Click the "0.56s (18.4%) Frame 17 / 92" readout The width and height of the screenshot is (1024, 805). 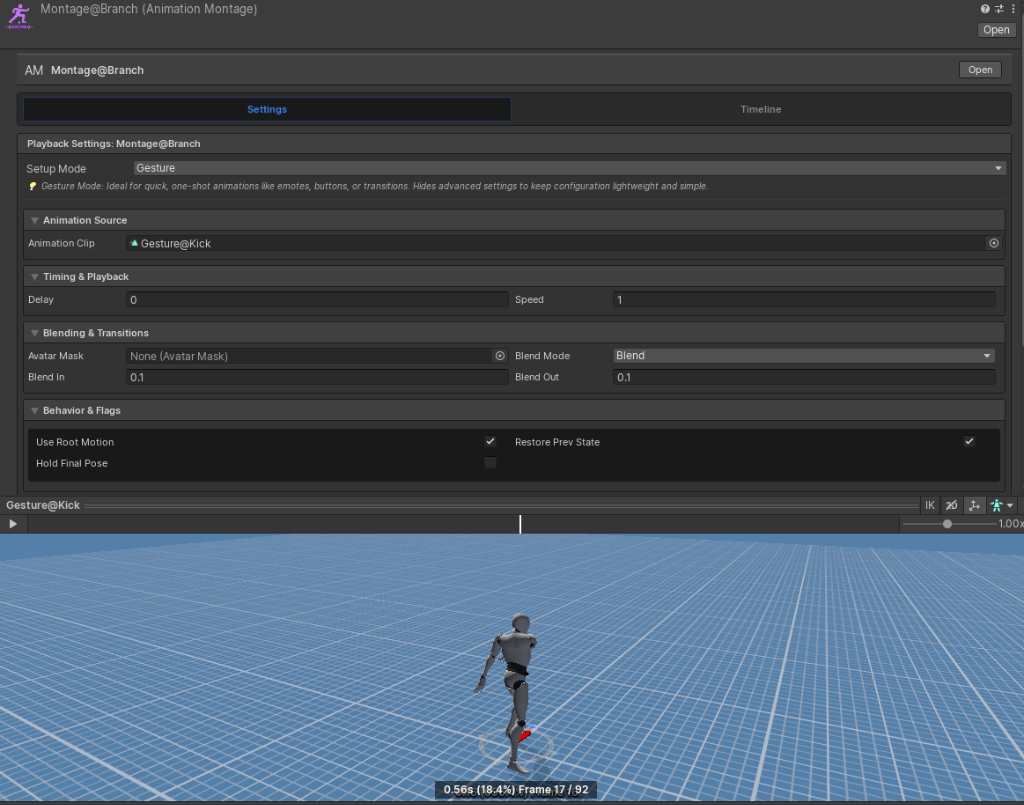tap(516, 789)
